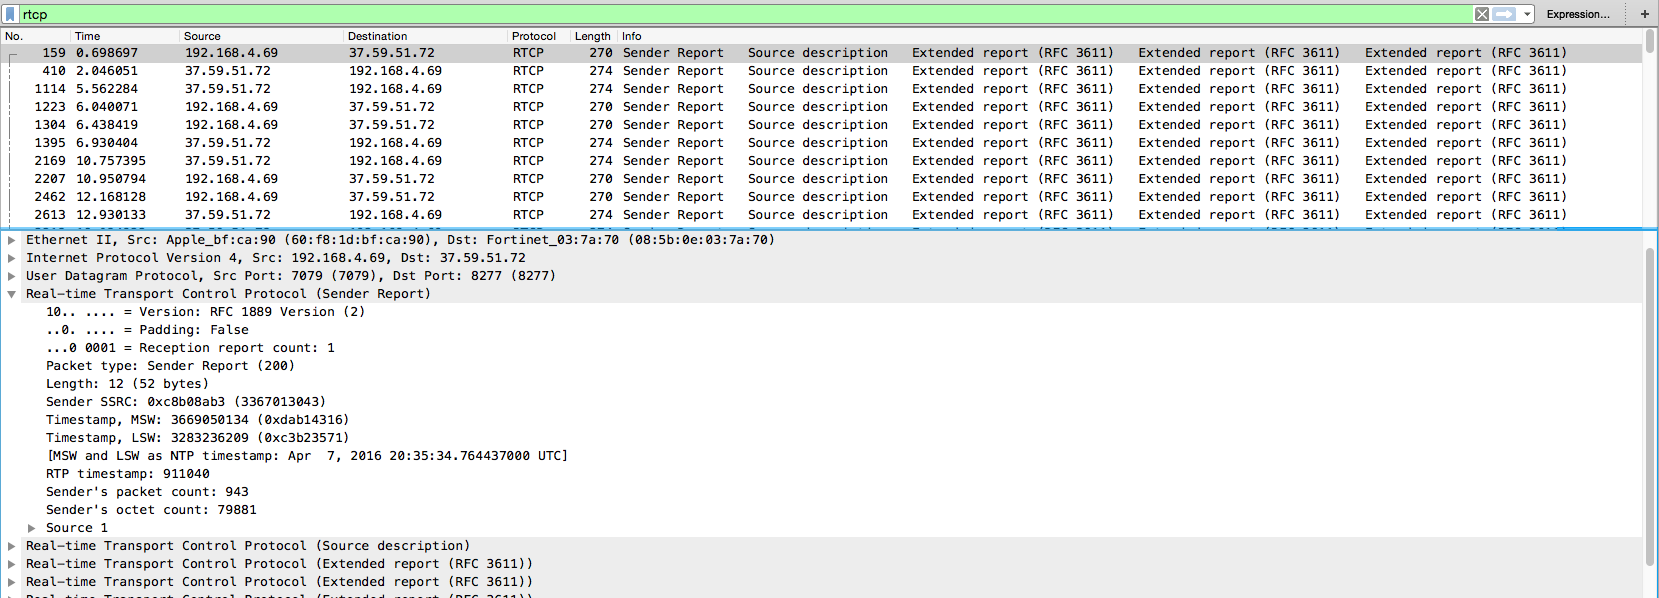Expand the second Extended report (RFC 3611) node

11,582
